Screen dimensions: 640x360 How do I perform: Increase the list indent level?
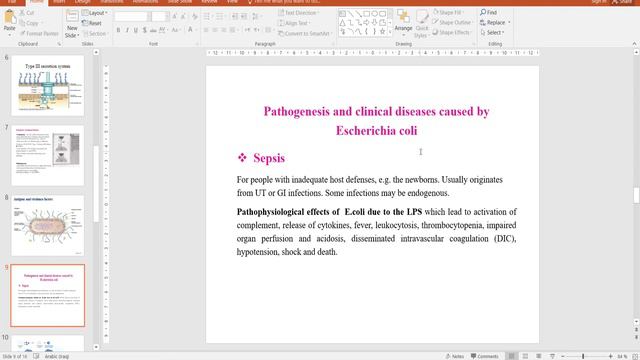point(244,16)
